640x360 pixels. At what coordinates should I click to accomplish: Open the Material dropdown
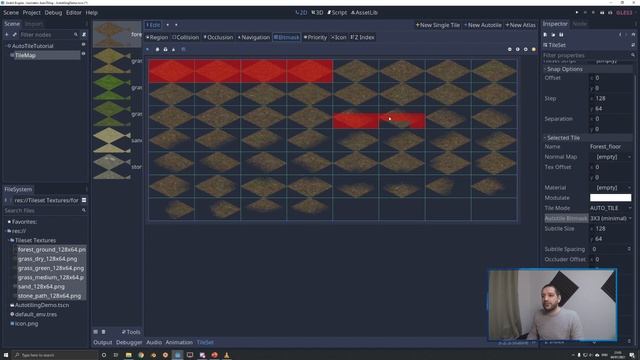coord(611,188)
